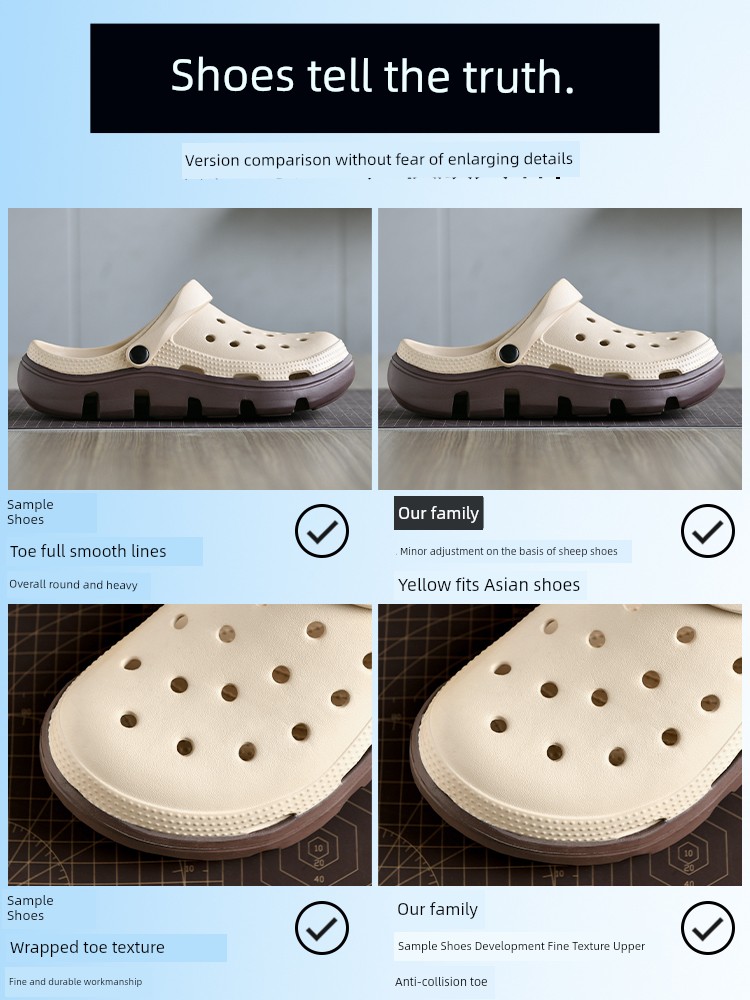Click the Shoes tell the truth banner

374,78
